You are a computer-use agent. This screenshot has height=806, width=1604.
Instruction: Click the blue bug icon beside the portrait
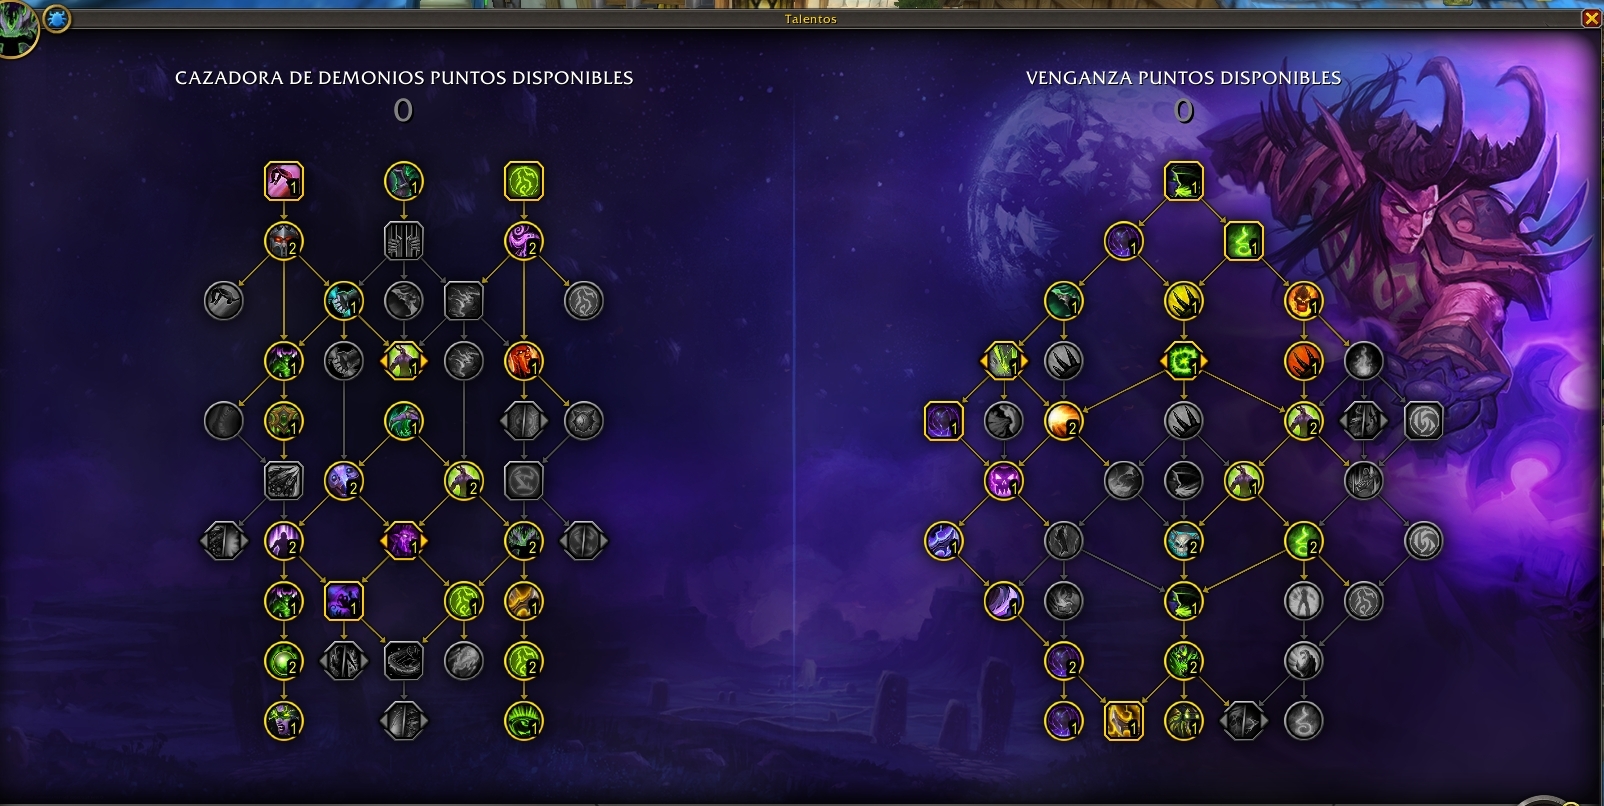pyautogui.click(x=57, y=18)
